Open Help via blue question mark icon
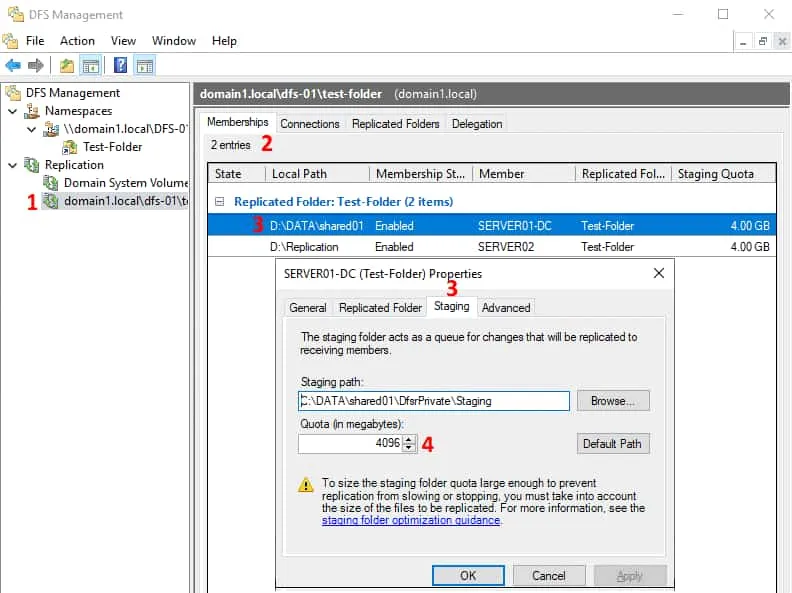The image size is (792, 593). click(x=120, y=66)
